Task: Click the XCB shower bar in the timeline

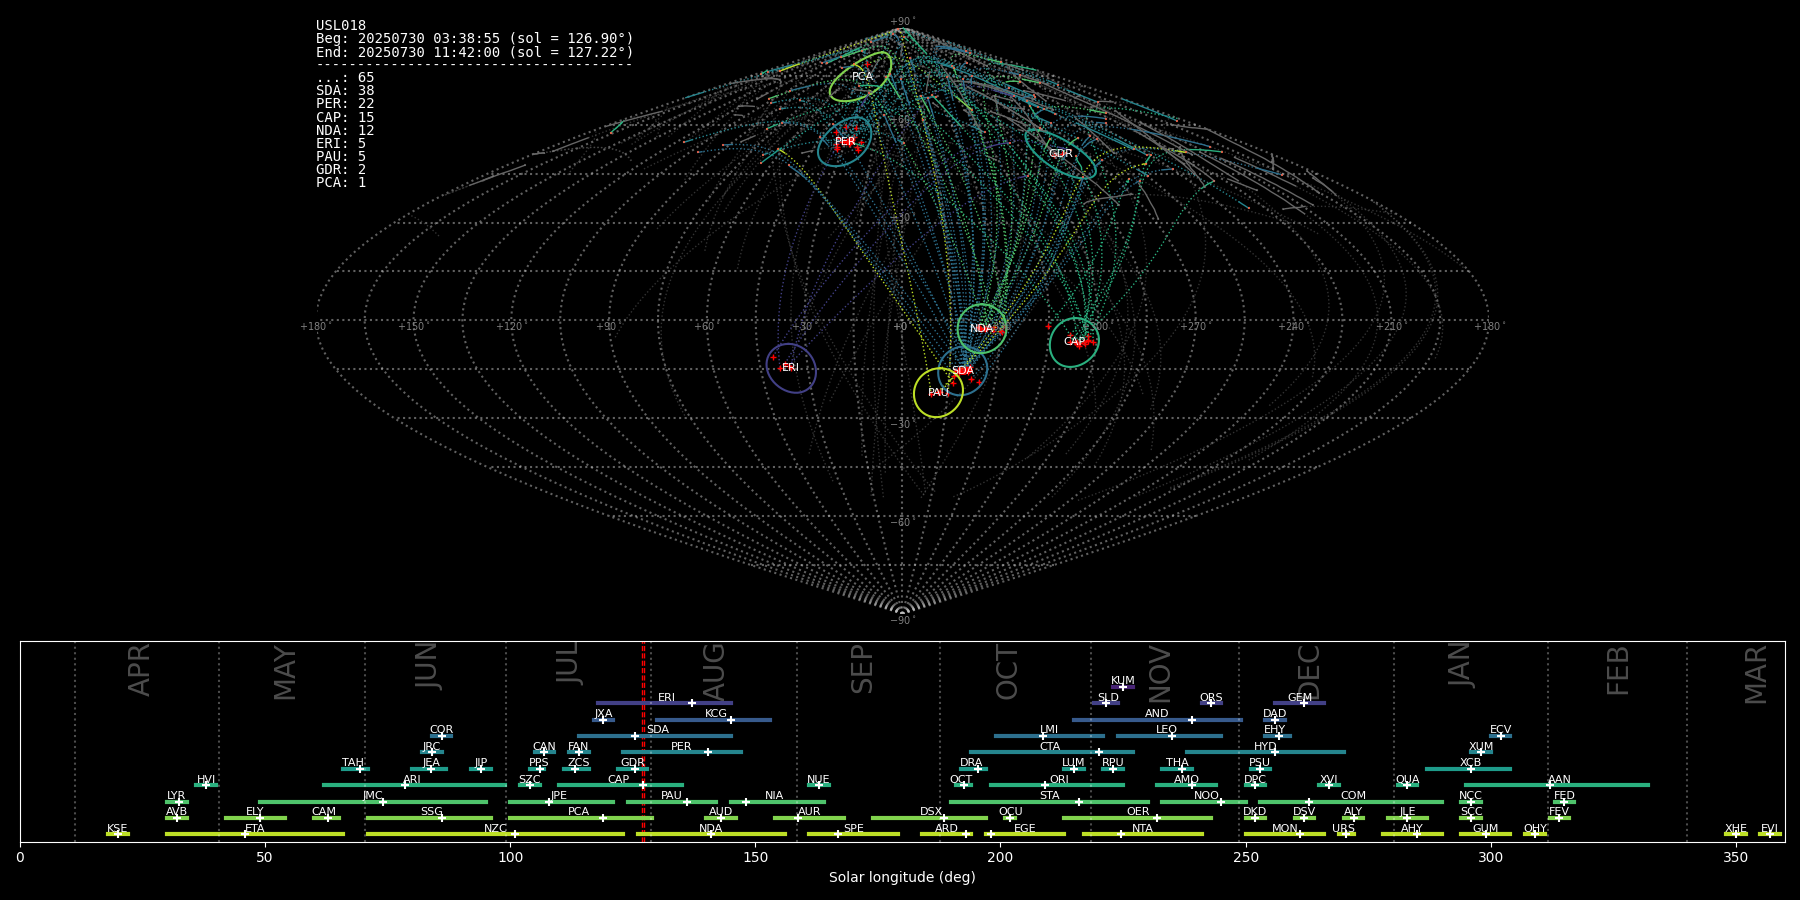Action: (1468, 769)
